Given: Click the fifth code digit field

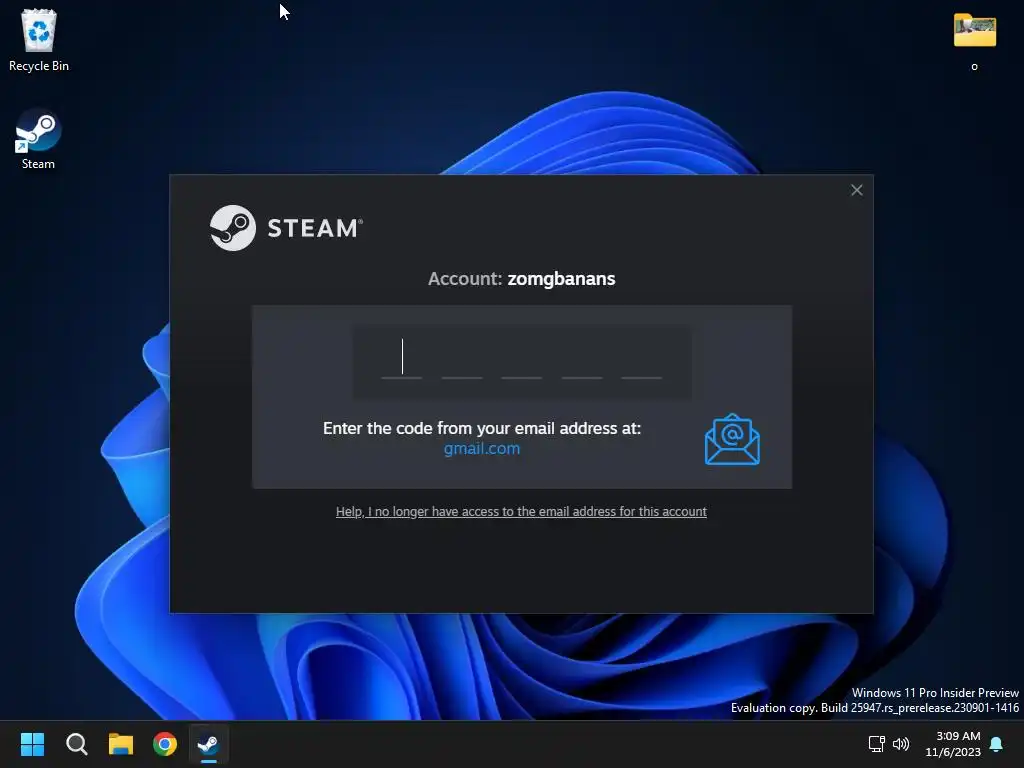Looking at the screenshot, I should 641,359.
